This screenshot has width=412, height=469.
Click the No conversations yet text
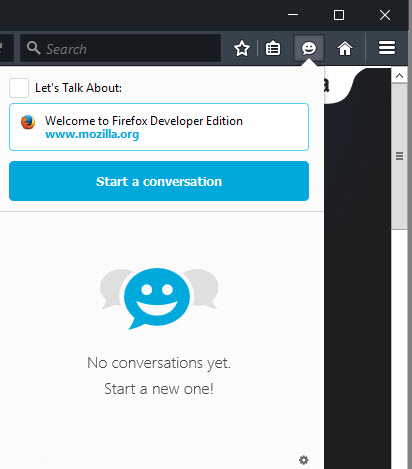coord(159,363)
